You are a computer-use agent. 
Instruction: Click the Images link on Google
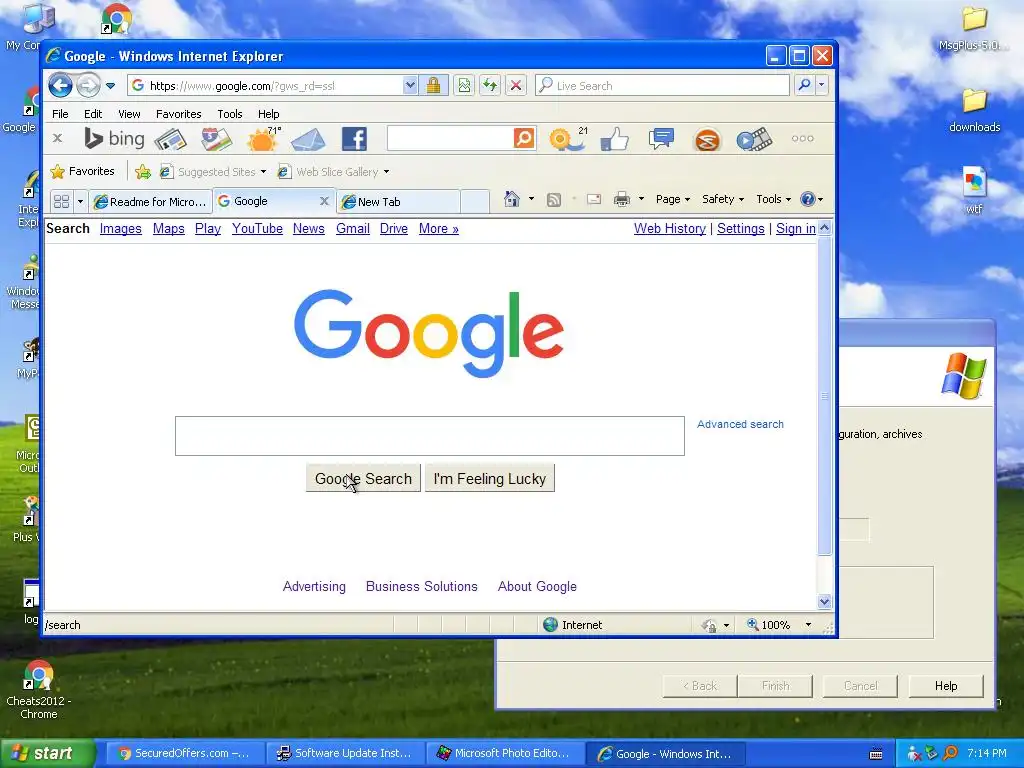121,229
